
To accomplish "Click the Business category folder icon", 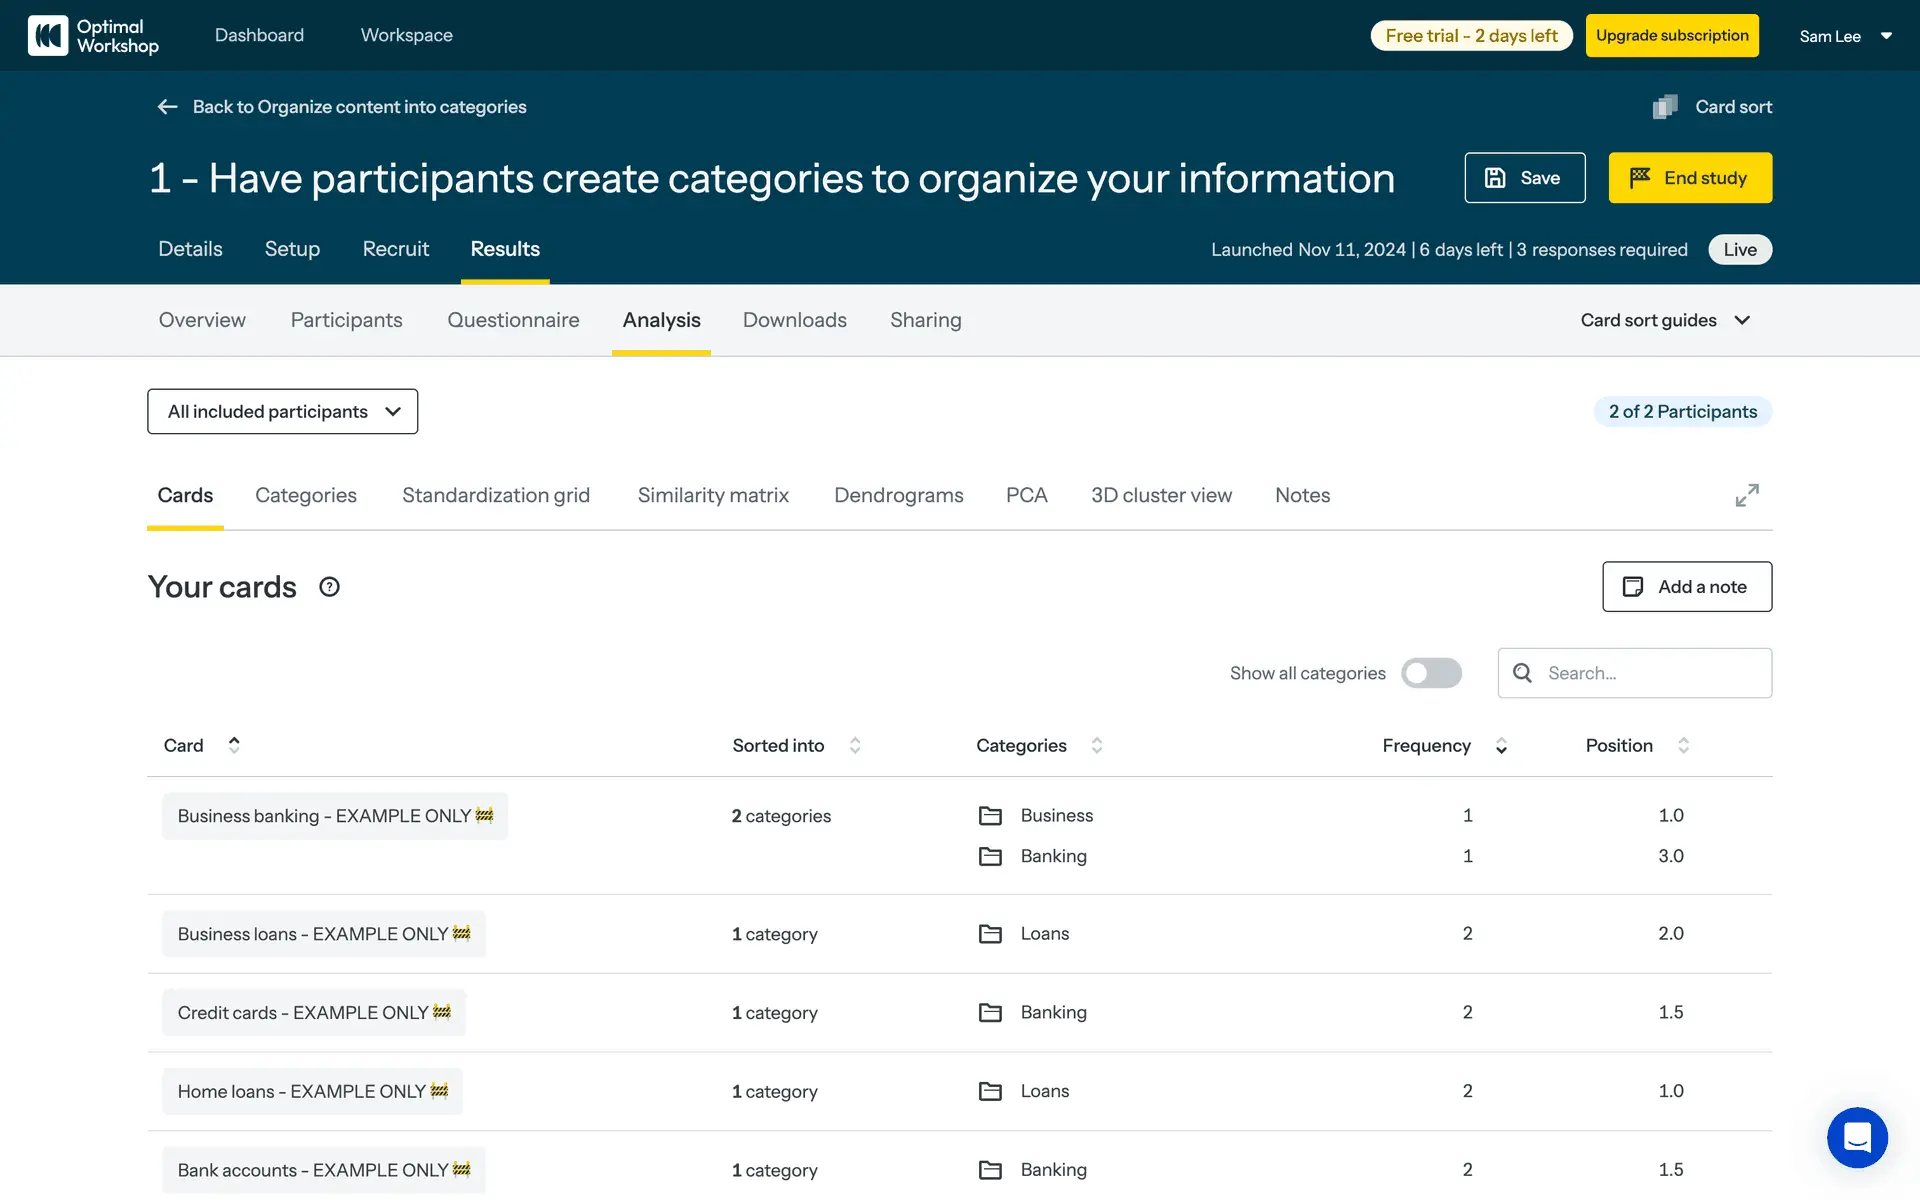I will click(x=990, y=816).
